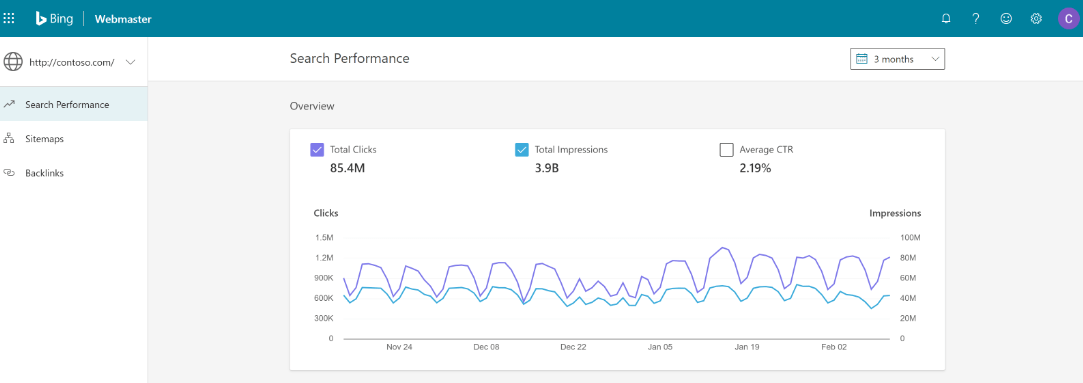Click the 100M impressions axis tick
1083x383 pixels.
[910, 238]
